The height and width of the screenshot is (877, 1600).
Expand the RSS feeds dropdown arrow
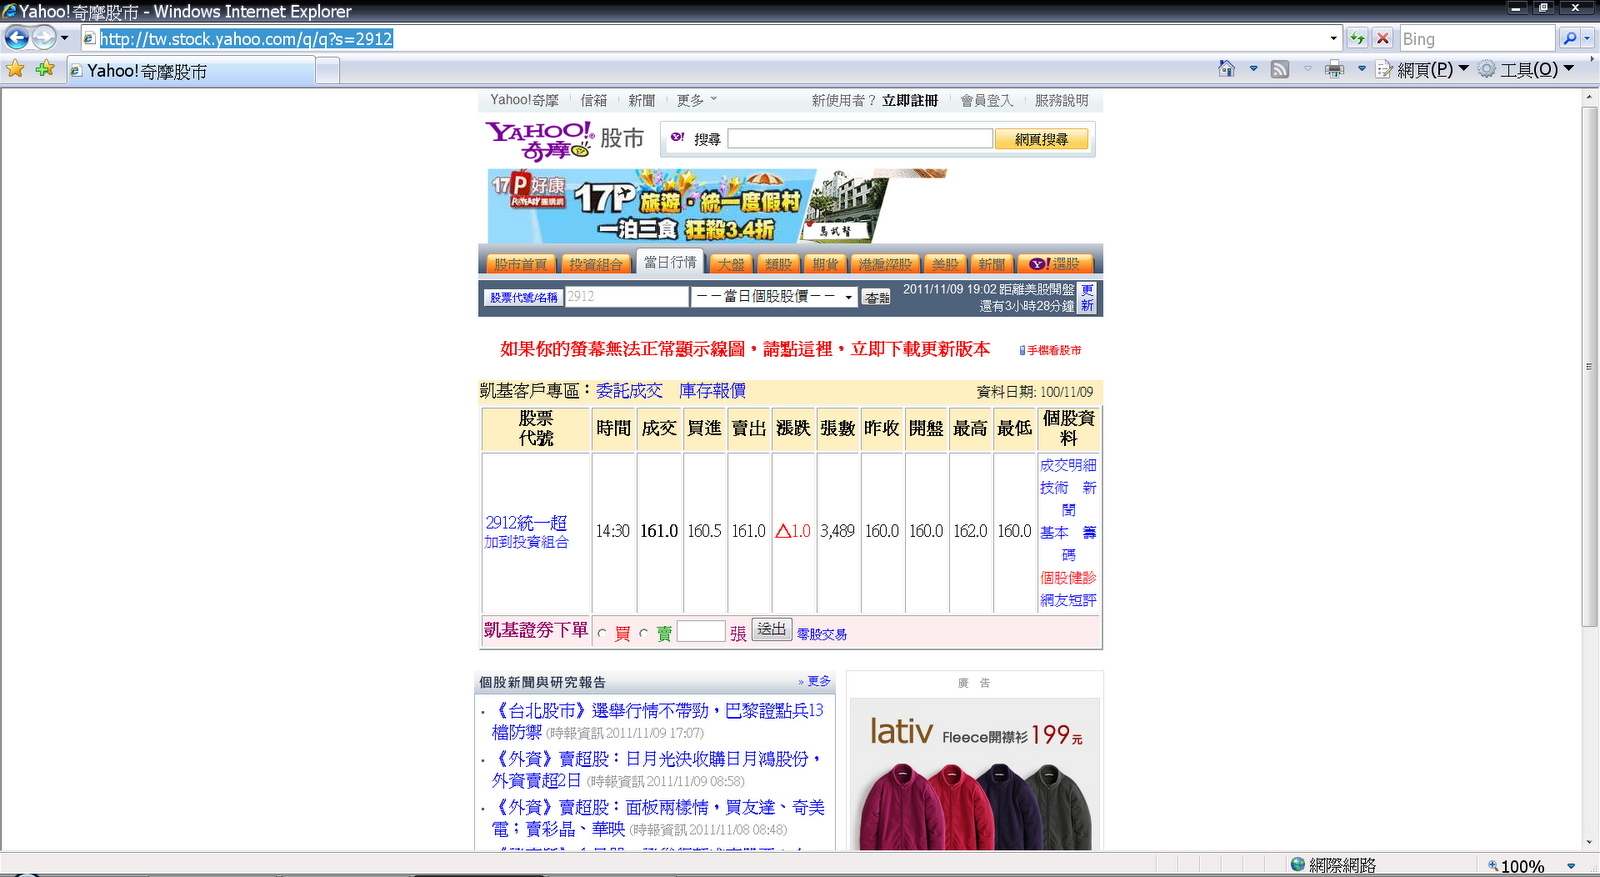pos(1308,69)
